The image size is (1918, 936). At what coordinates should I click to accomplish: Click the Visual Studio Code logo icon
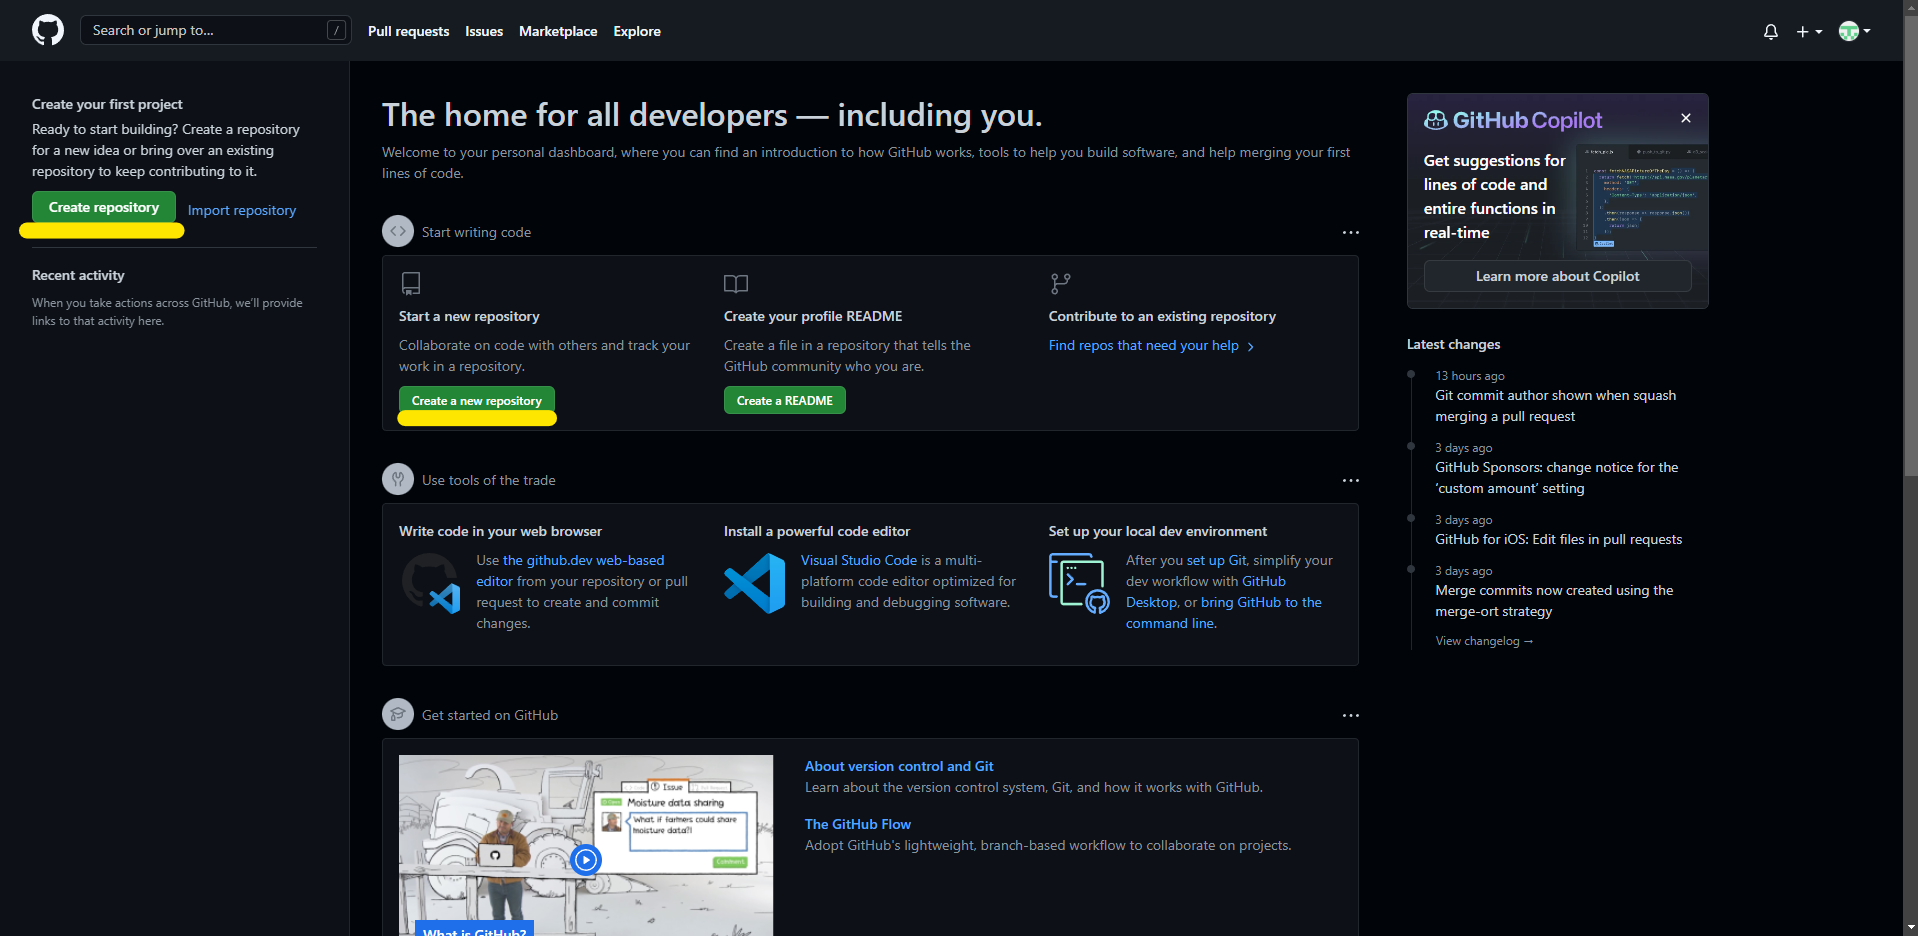(755, 583)
